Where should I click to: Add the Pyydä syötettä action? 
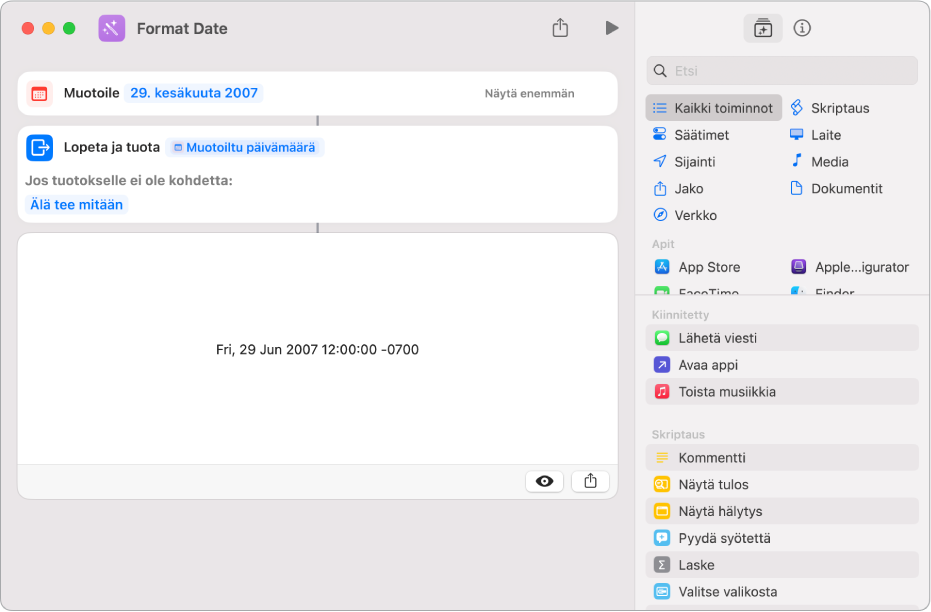(x=782, y=538)
